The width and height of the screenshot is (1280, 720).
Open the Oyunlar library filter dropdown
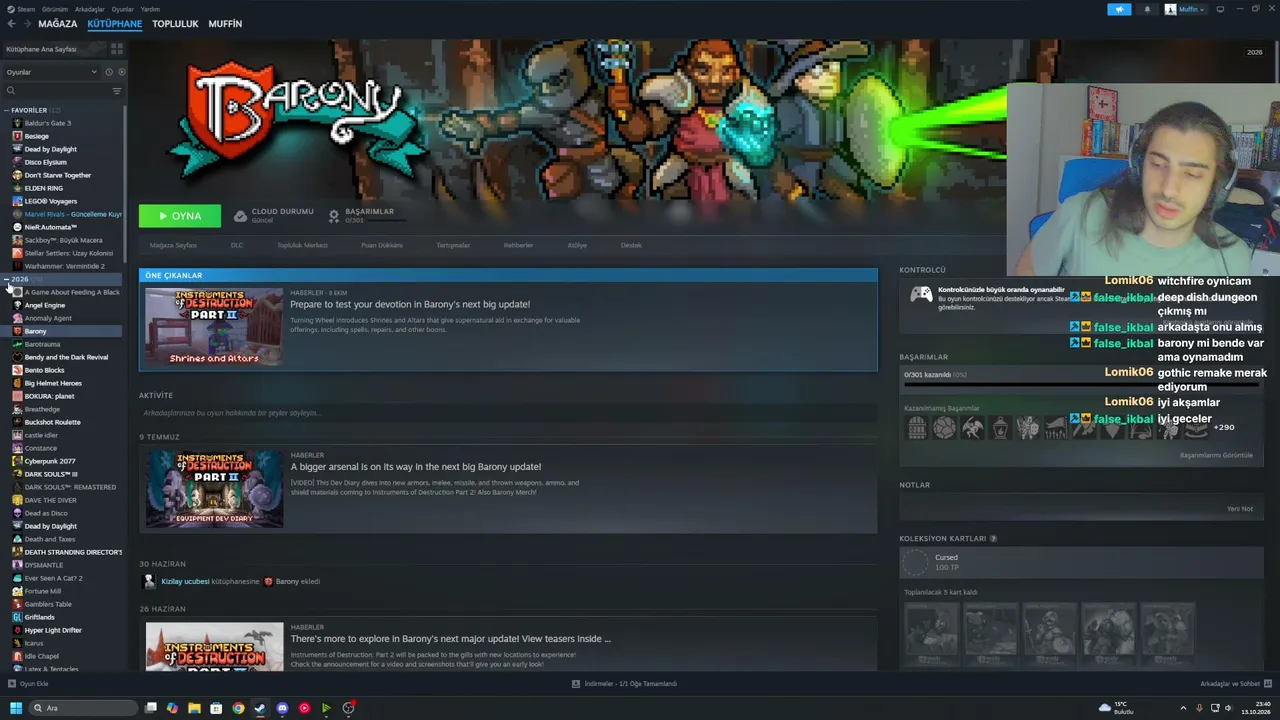(x=51, y=72)
